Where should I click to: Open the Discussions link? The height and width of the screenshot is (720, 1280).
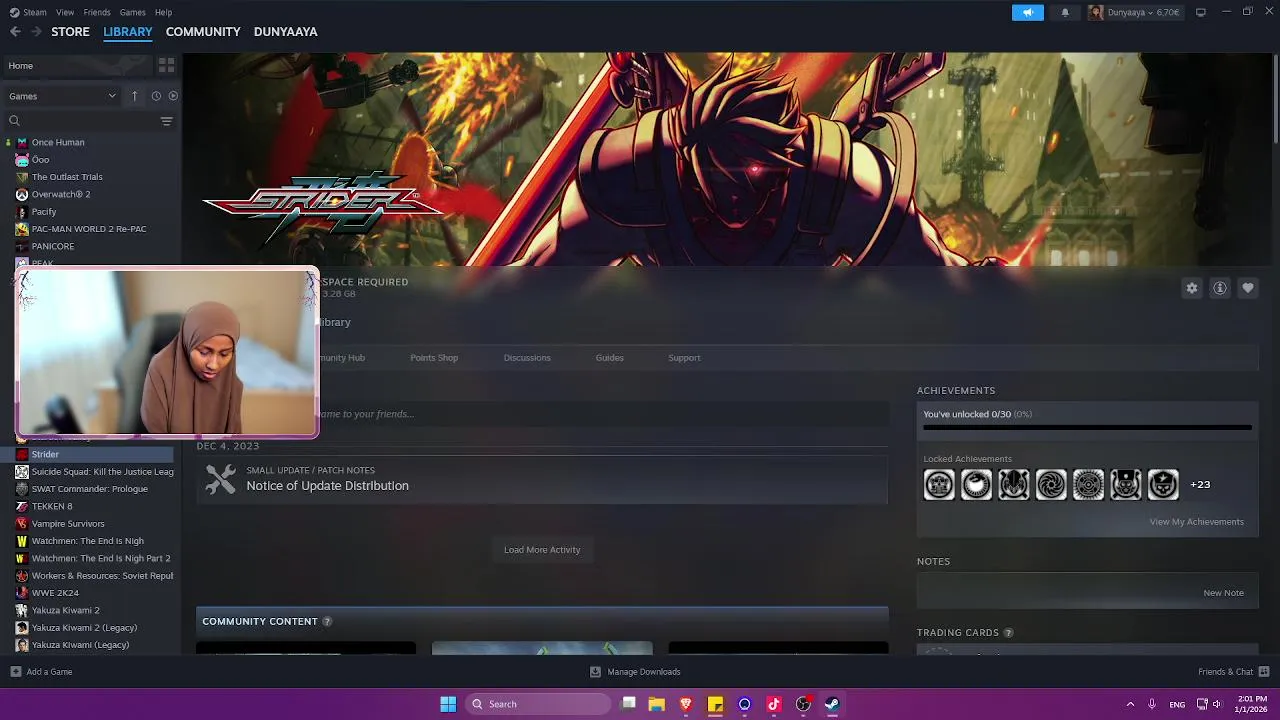pyautogui.click(x=527, y=358)
